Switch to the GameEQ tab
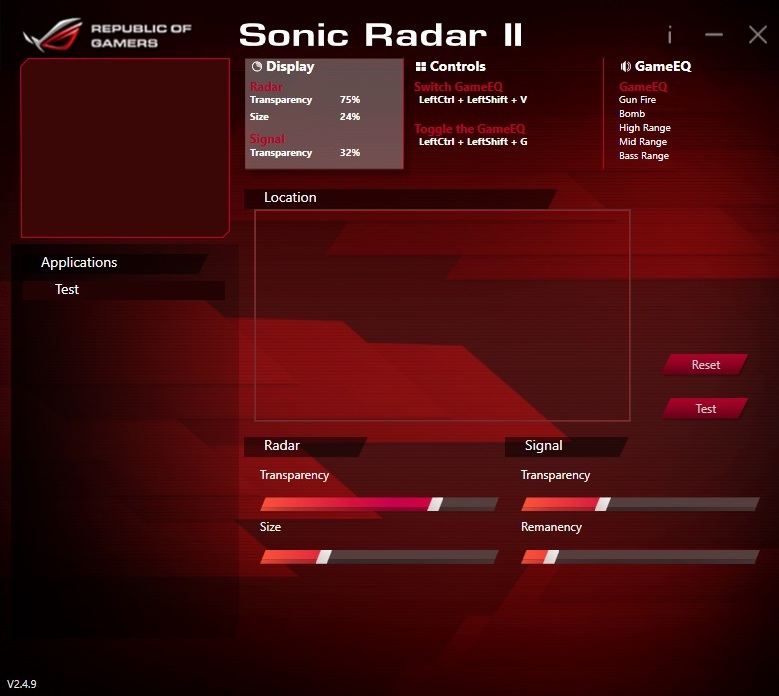This screenshot has height=696, width=779. [686, 113]
